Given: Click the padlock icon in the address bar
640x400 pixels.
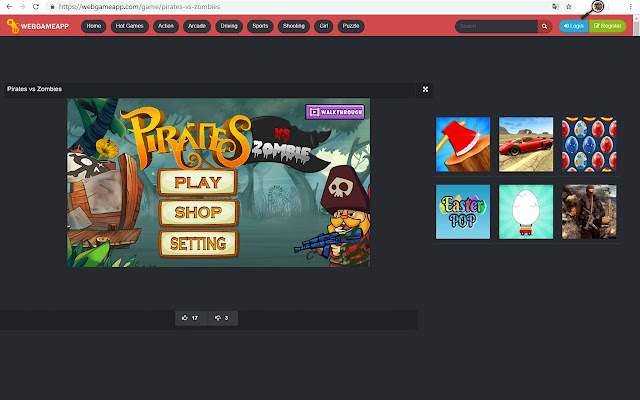Looking at the screenshot, I should click(x=52, y=7).
